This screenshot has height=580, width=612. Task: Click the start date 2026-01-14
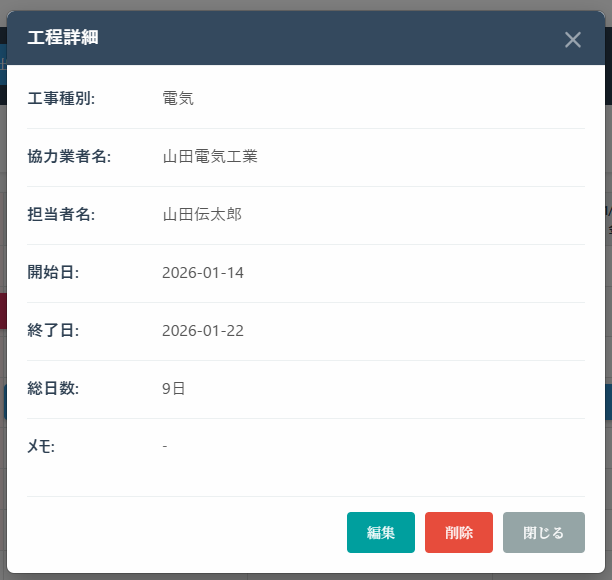[x=203, y=273]
